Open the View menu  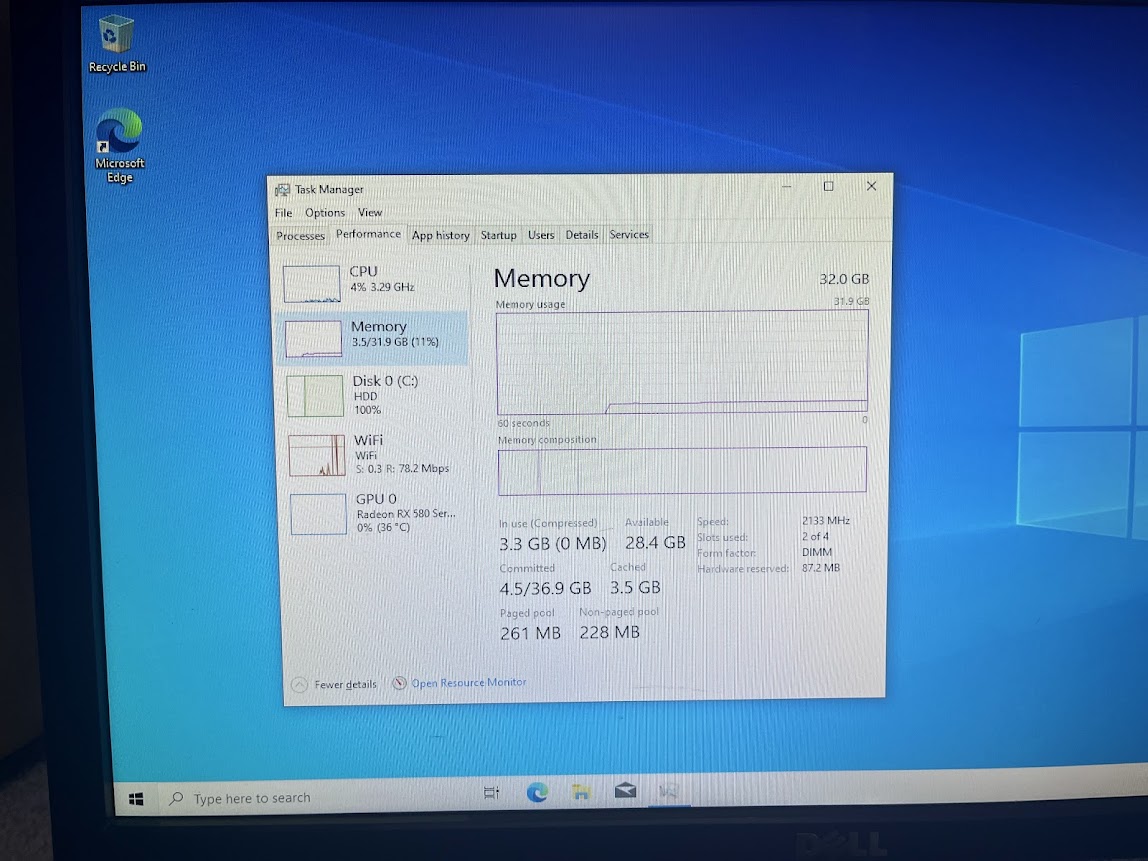[x=370, y=212]
